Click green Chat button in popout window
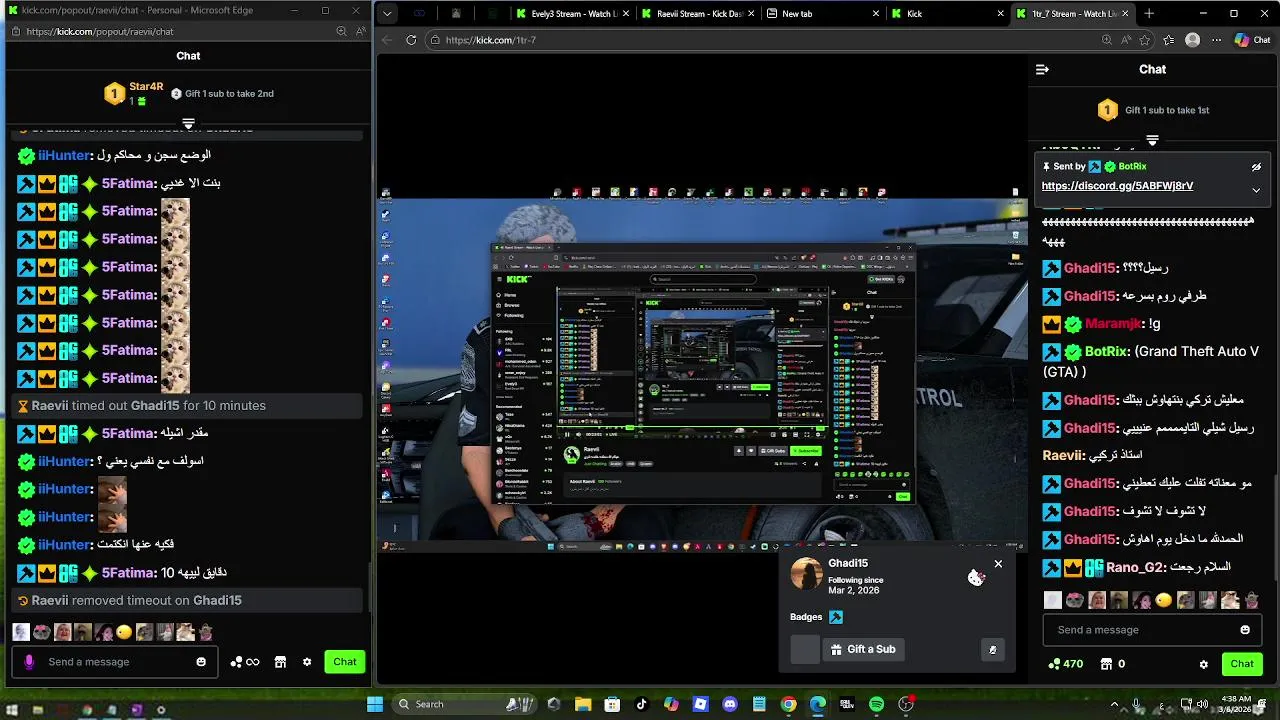Viewport: 1280px width, 720px height. point(345,662)
